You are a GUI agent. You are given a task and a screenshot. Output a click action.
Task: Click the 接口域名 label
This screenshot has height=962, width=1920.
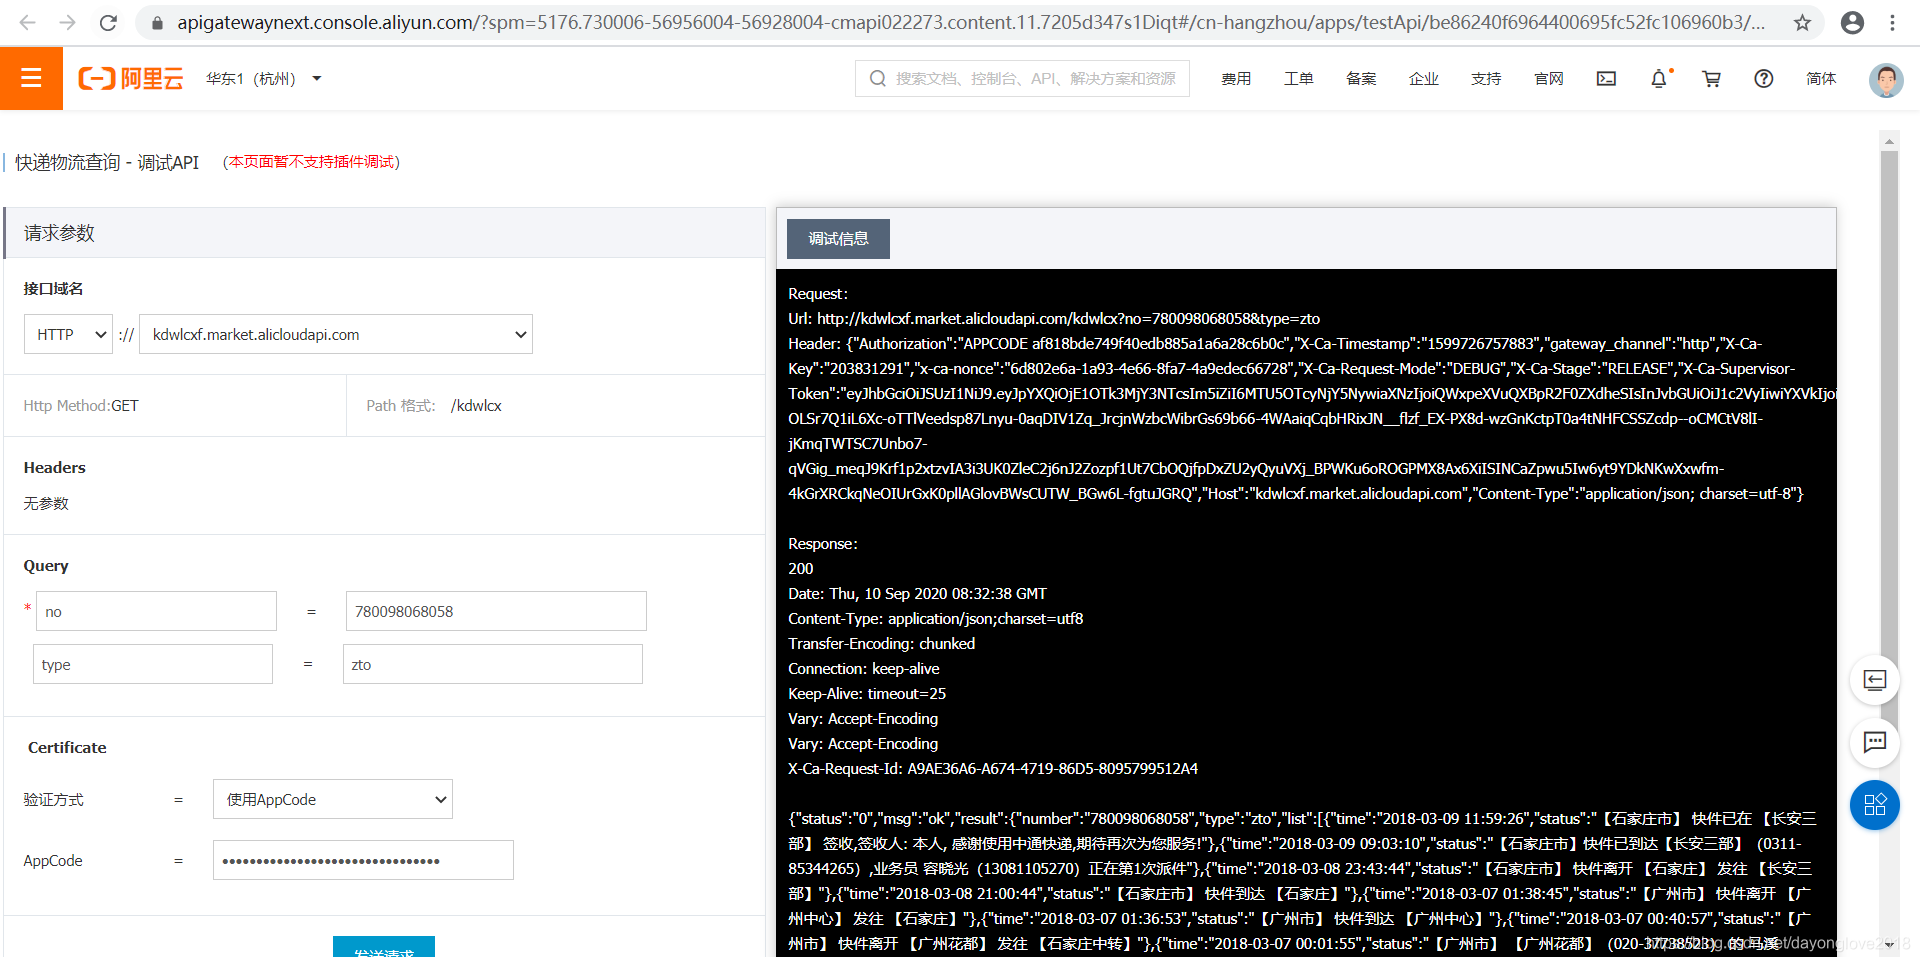[x=54, y=288]
